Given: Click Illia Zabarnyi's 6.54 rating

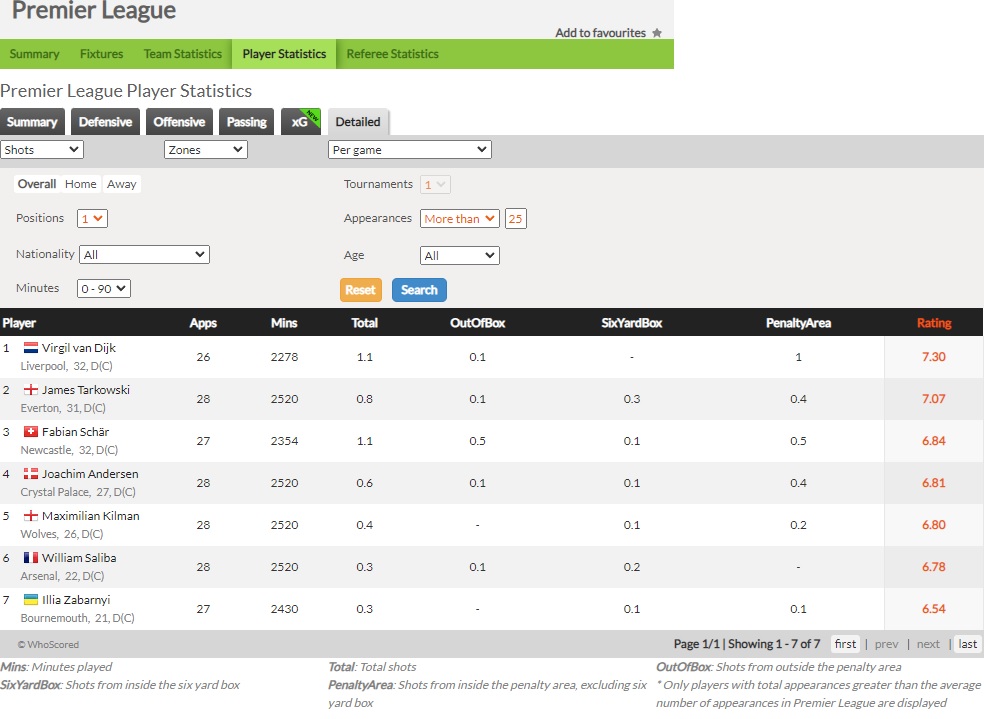Looking at the screenshot, I should pos(934,609).
